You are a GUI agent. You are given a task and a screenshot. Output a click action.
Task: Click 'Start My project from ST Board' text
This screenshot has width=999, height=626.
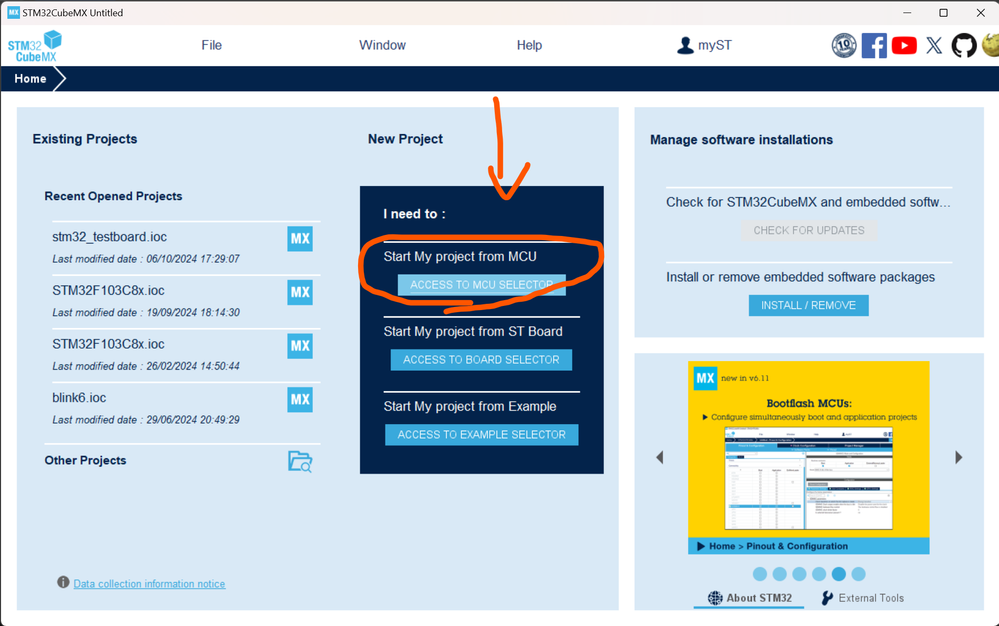pyautogui.click(x=473, y=331)
